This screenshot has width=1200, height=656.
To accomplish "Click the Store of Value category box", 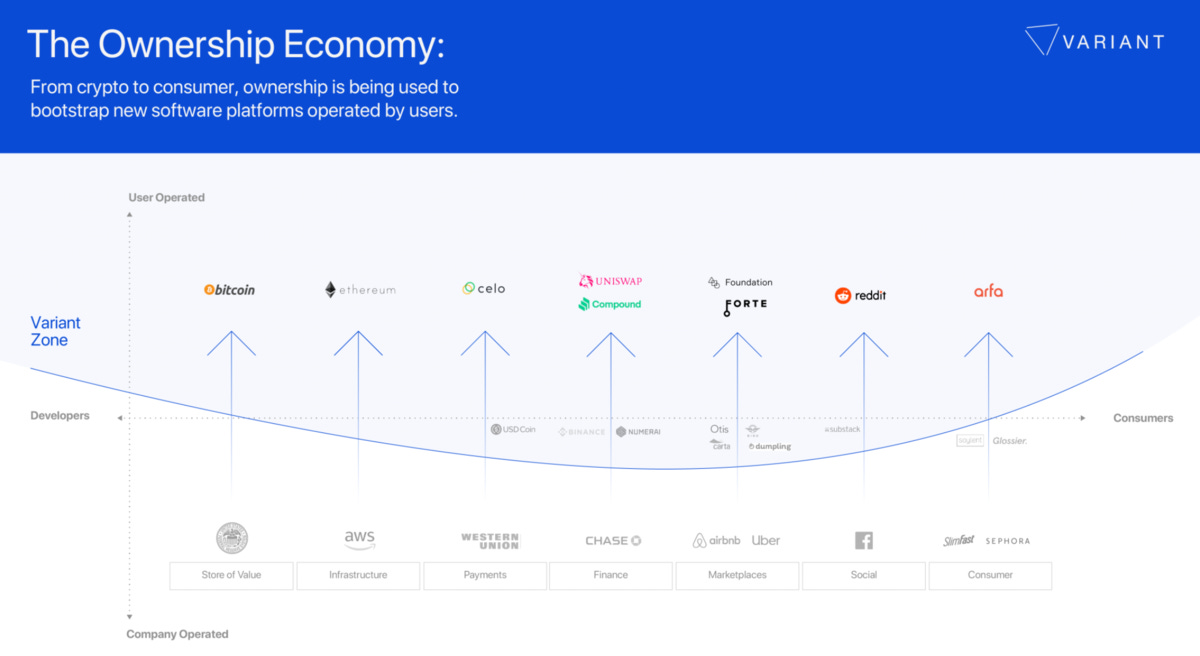I will (x=232, y=575).
